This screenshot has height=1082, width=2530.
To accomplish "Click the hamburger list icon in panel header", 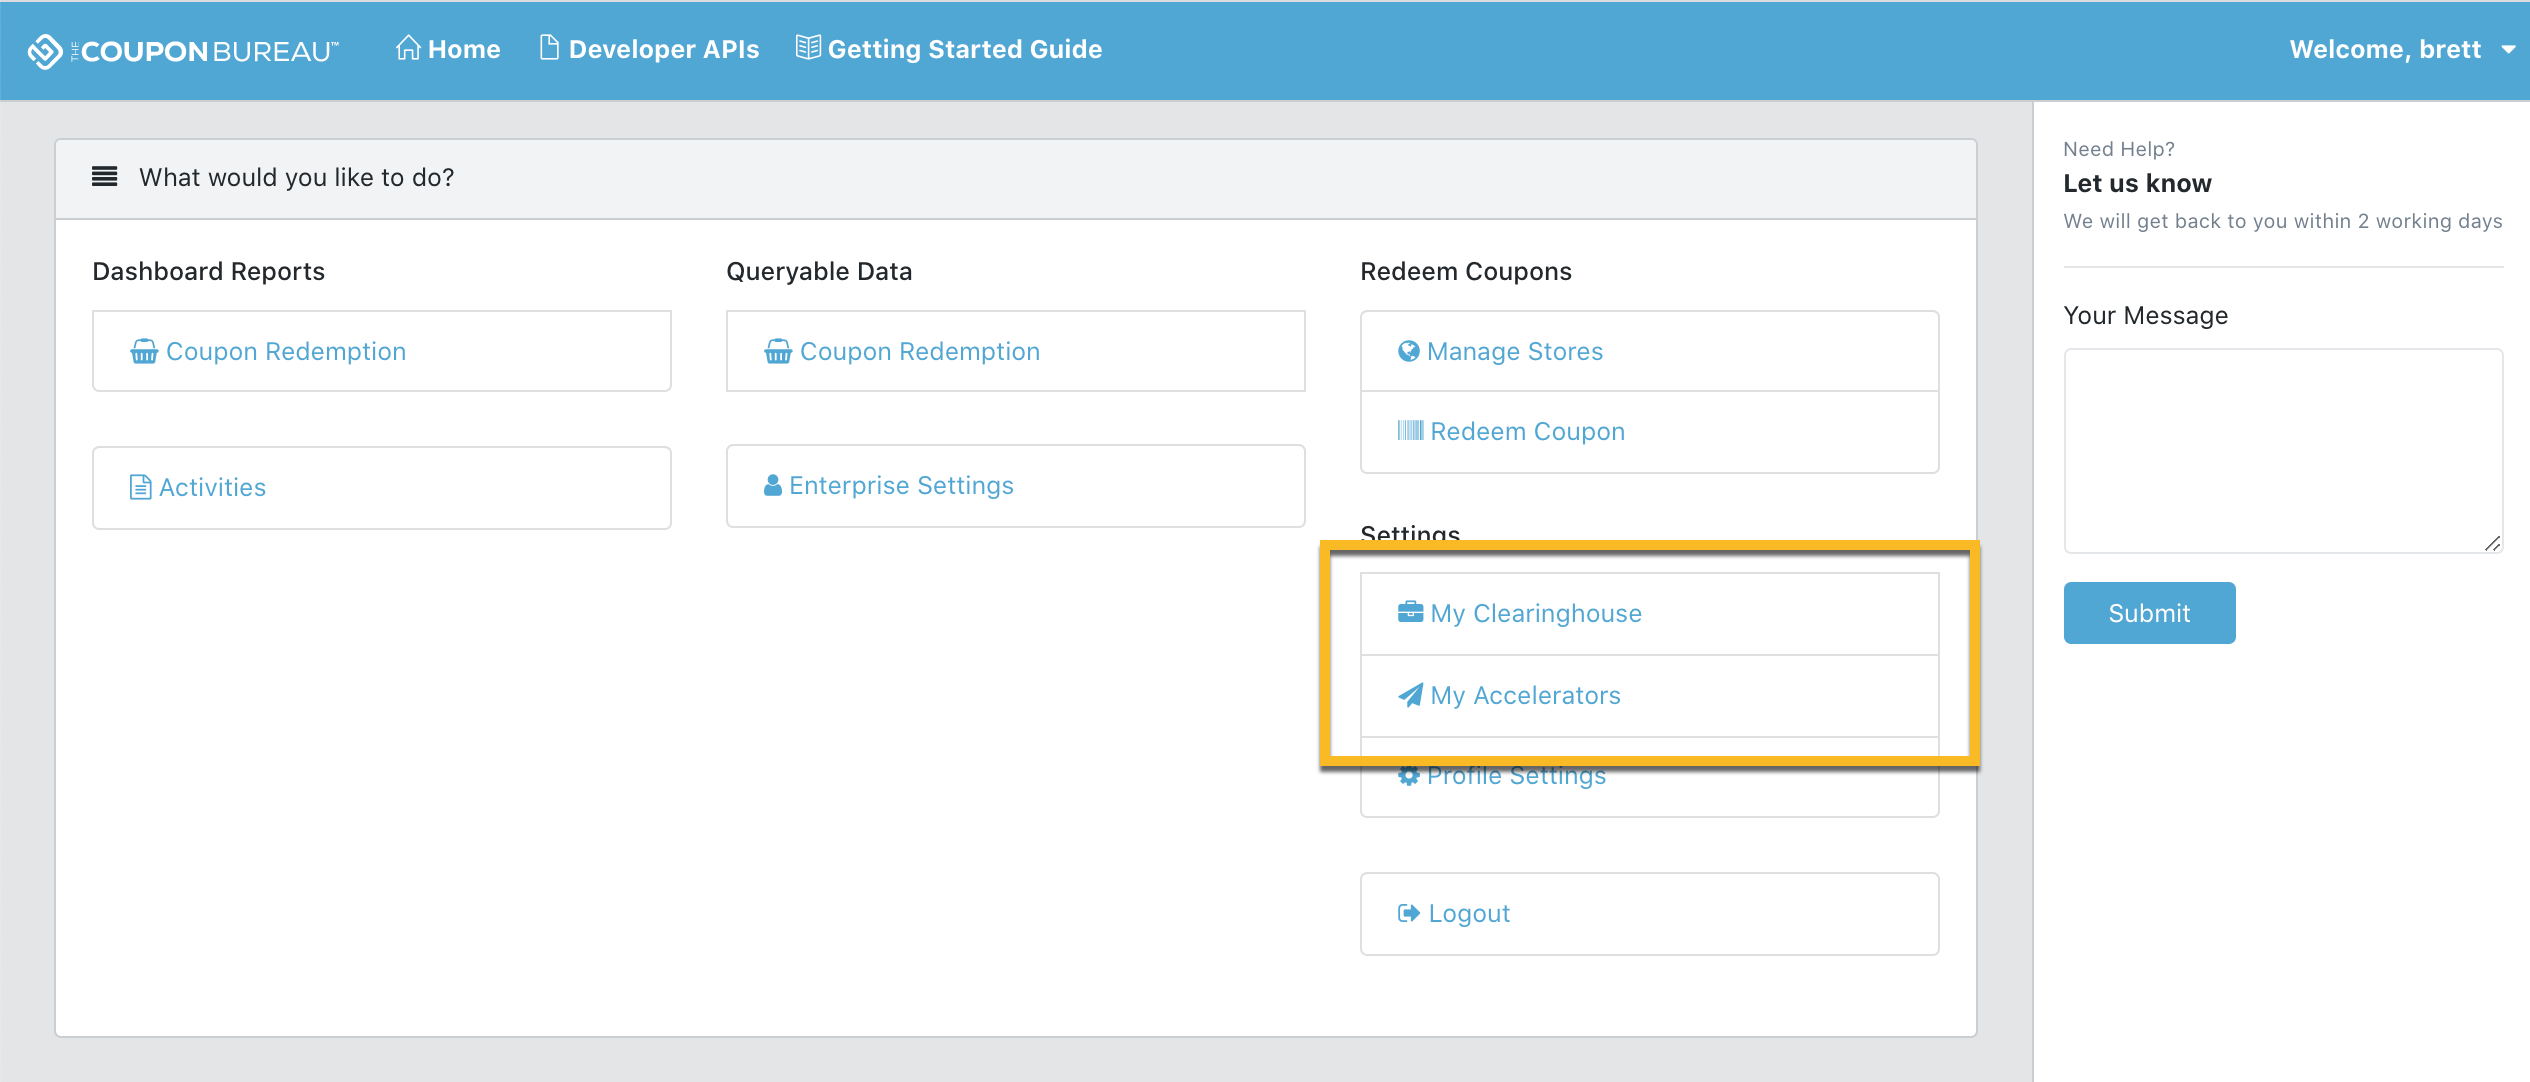I will 104,177.
